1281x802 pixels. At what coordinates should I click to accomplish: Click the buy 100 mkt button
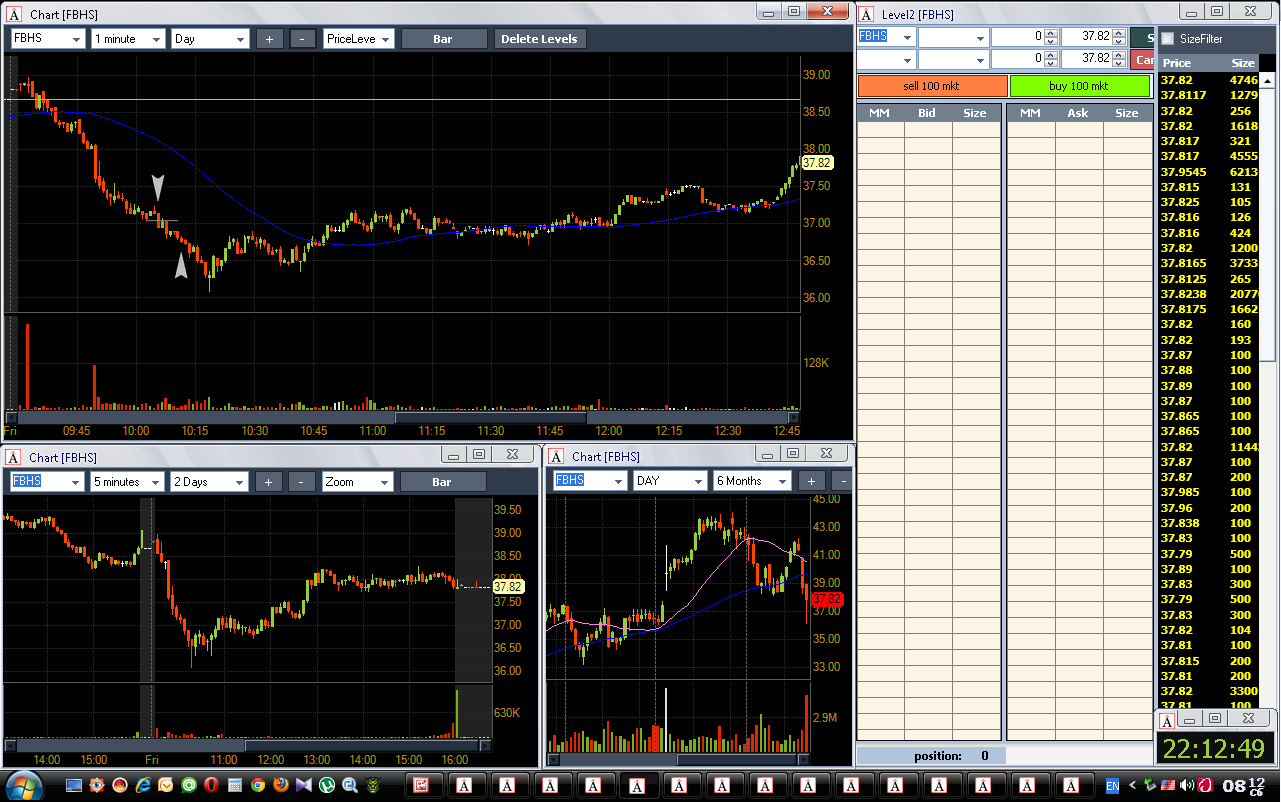coord(1078,86)
